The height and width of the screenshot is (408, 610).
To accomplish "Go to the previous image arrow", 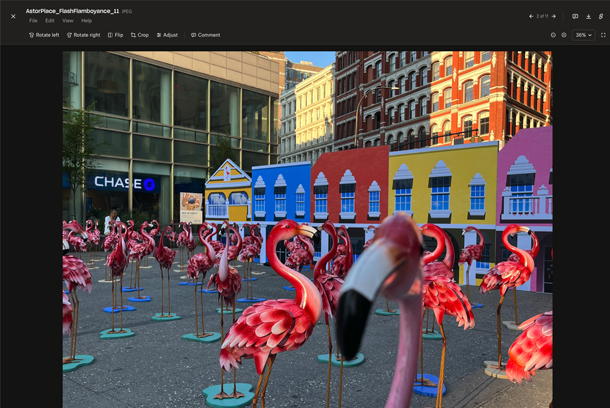I will 531,16.
